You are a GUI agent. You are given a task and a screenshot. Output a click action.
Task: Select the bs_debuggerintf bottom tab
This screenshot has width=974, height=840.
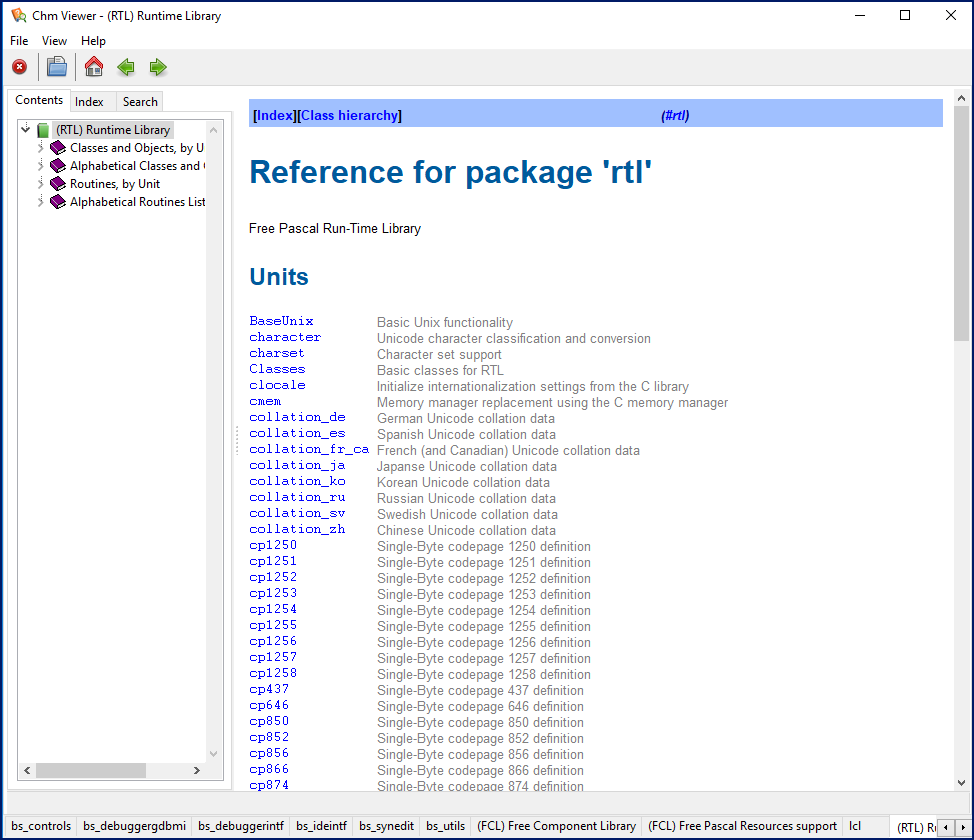241,826
